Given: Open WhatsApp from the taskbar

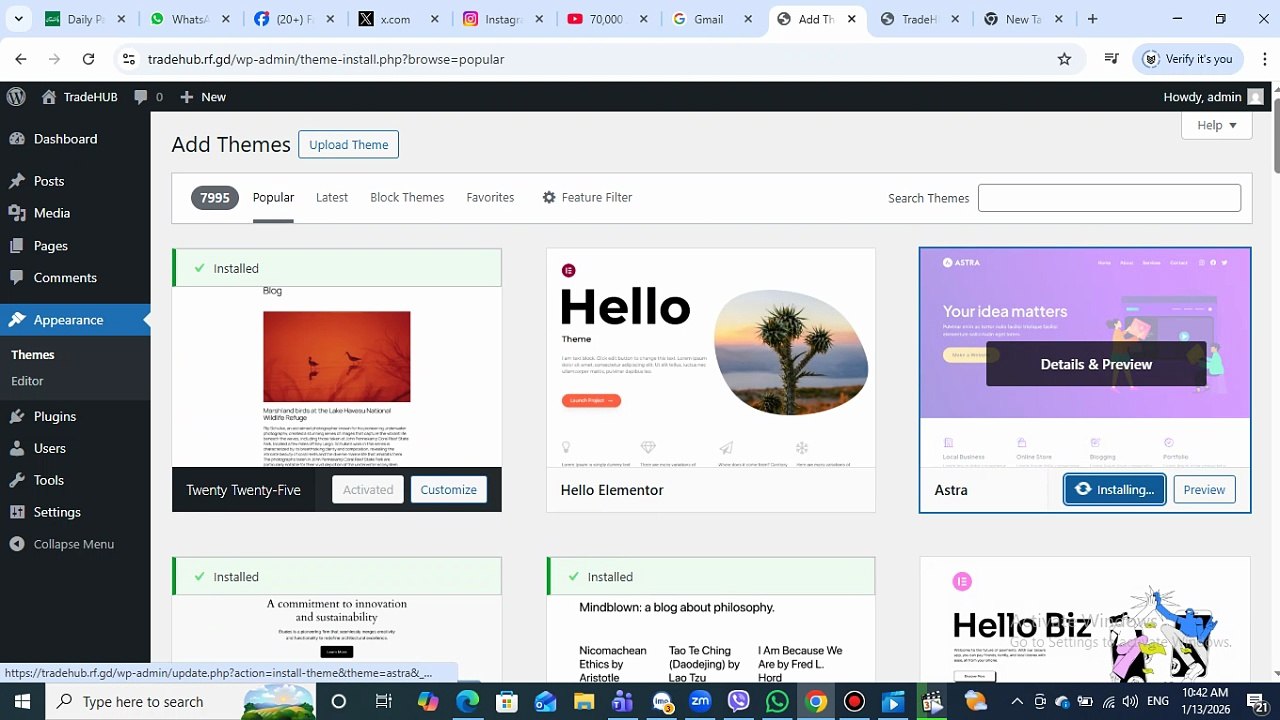Looking at the screenshot, I should pyautogui.click(x=777, y=702).
